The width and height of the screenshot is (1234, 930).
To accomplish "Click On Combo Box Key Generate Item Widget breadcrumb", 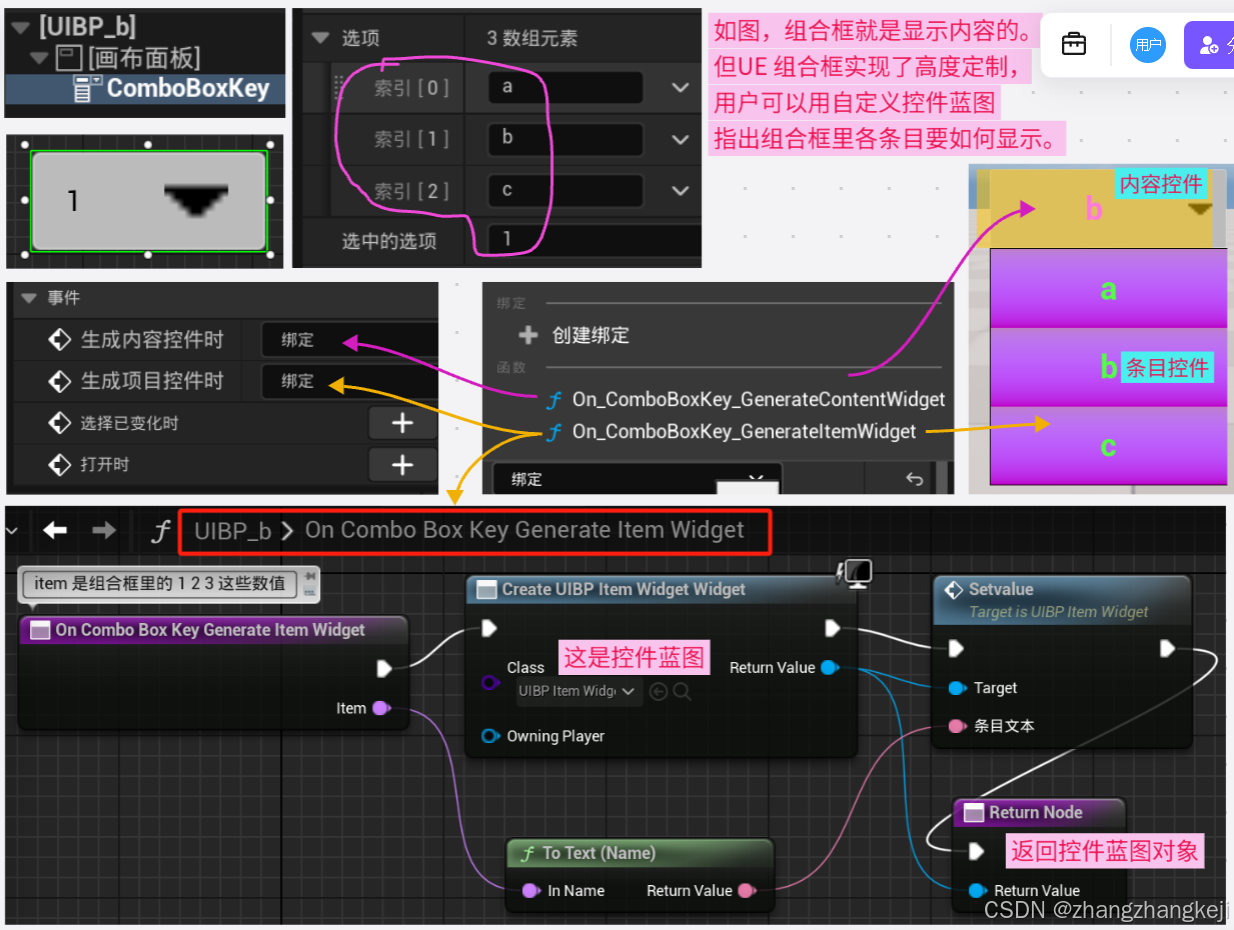I will coord(524,530).
